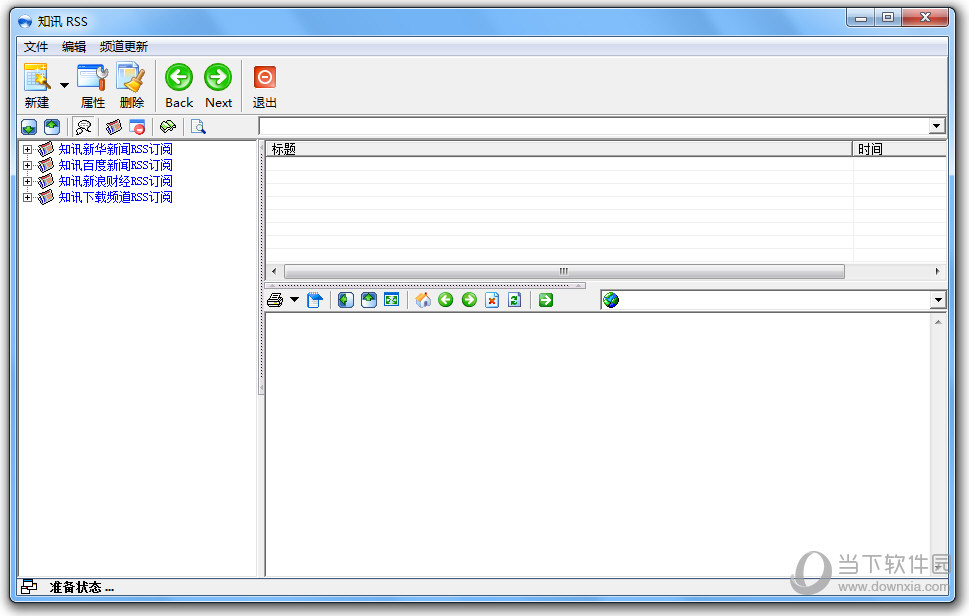Click the article list horizontal scrollbar thumb

click(564, 271)
